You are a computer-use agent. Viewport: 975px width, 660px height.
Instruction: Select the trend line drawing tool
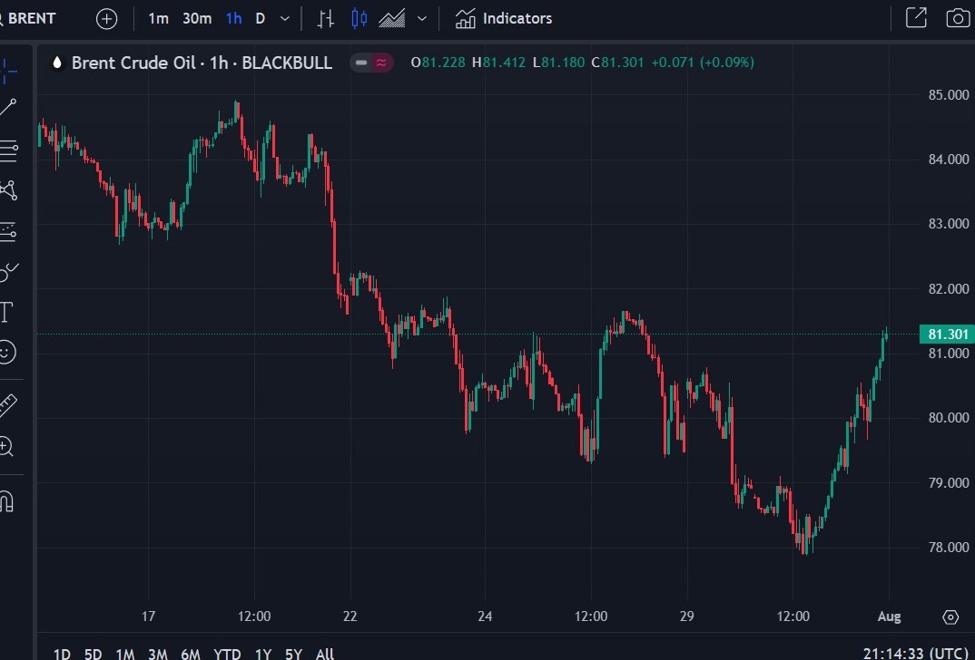(x=8, y=107)
